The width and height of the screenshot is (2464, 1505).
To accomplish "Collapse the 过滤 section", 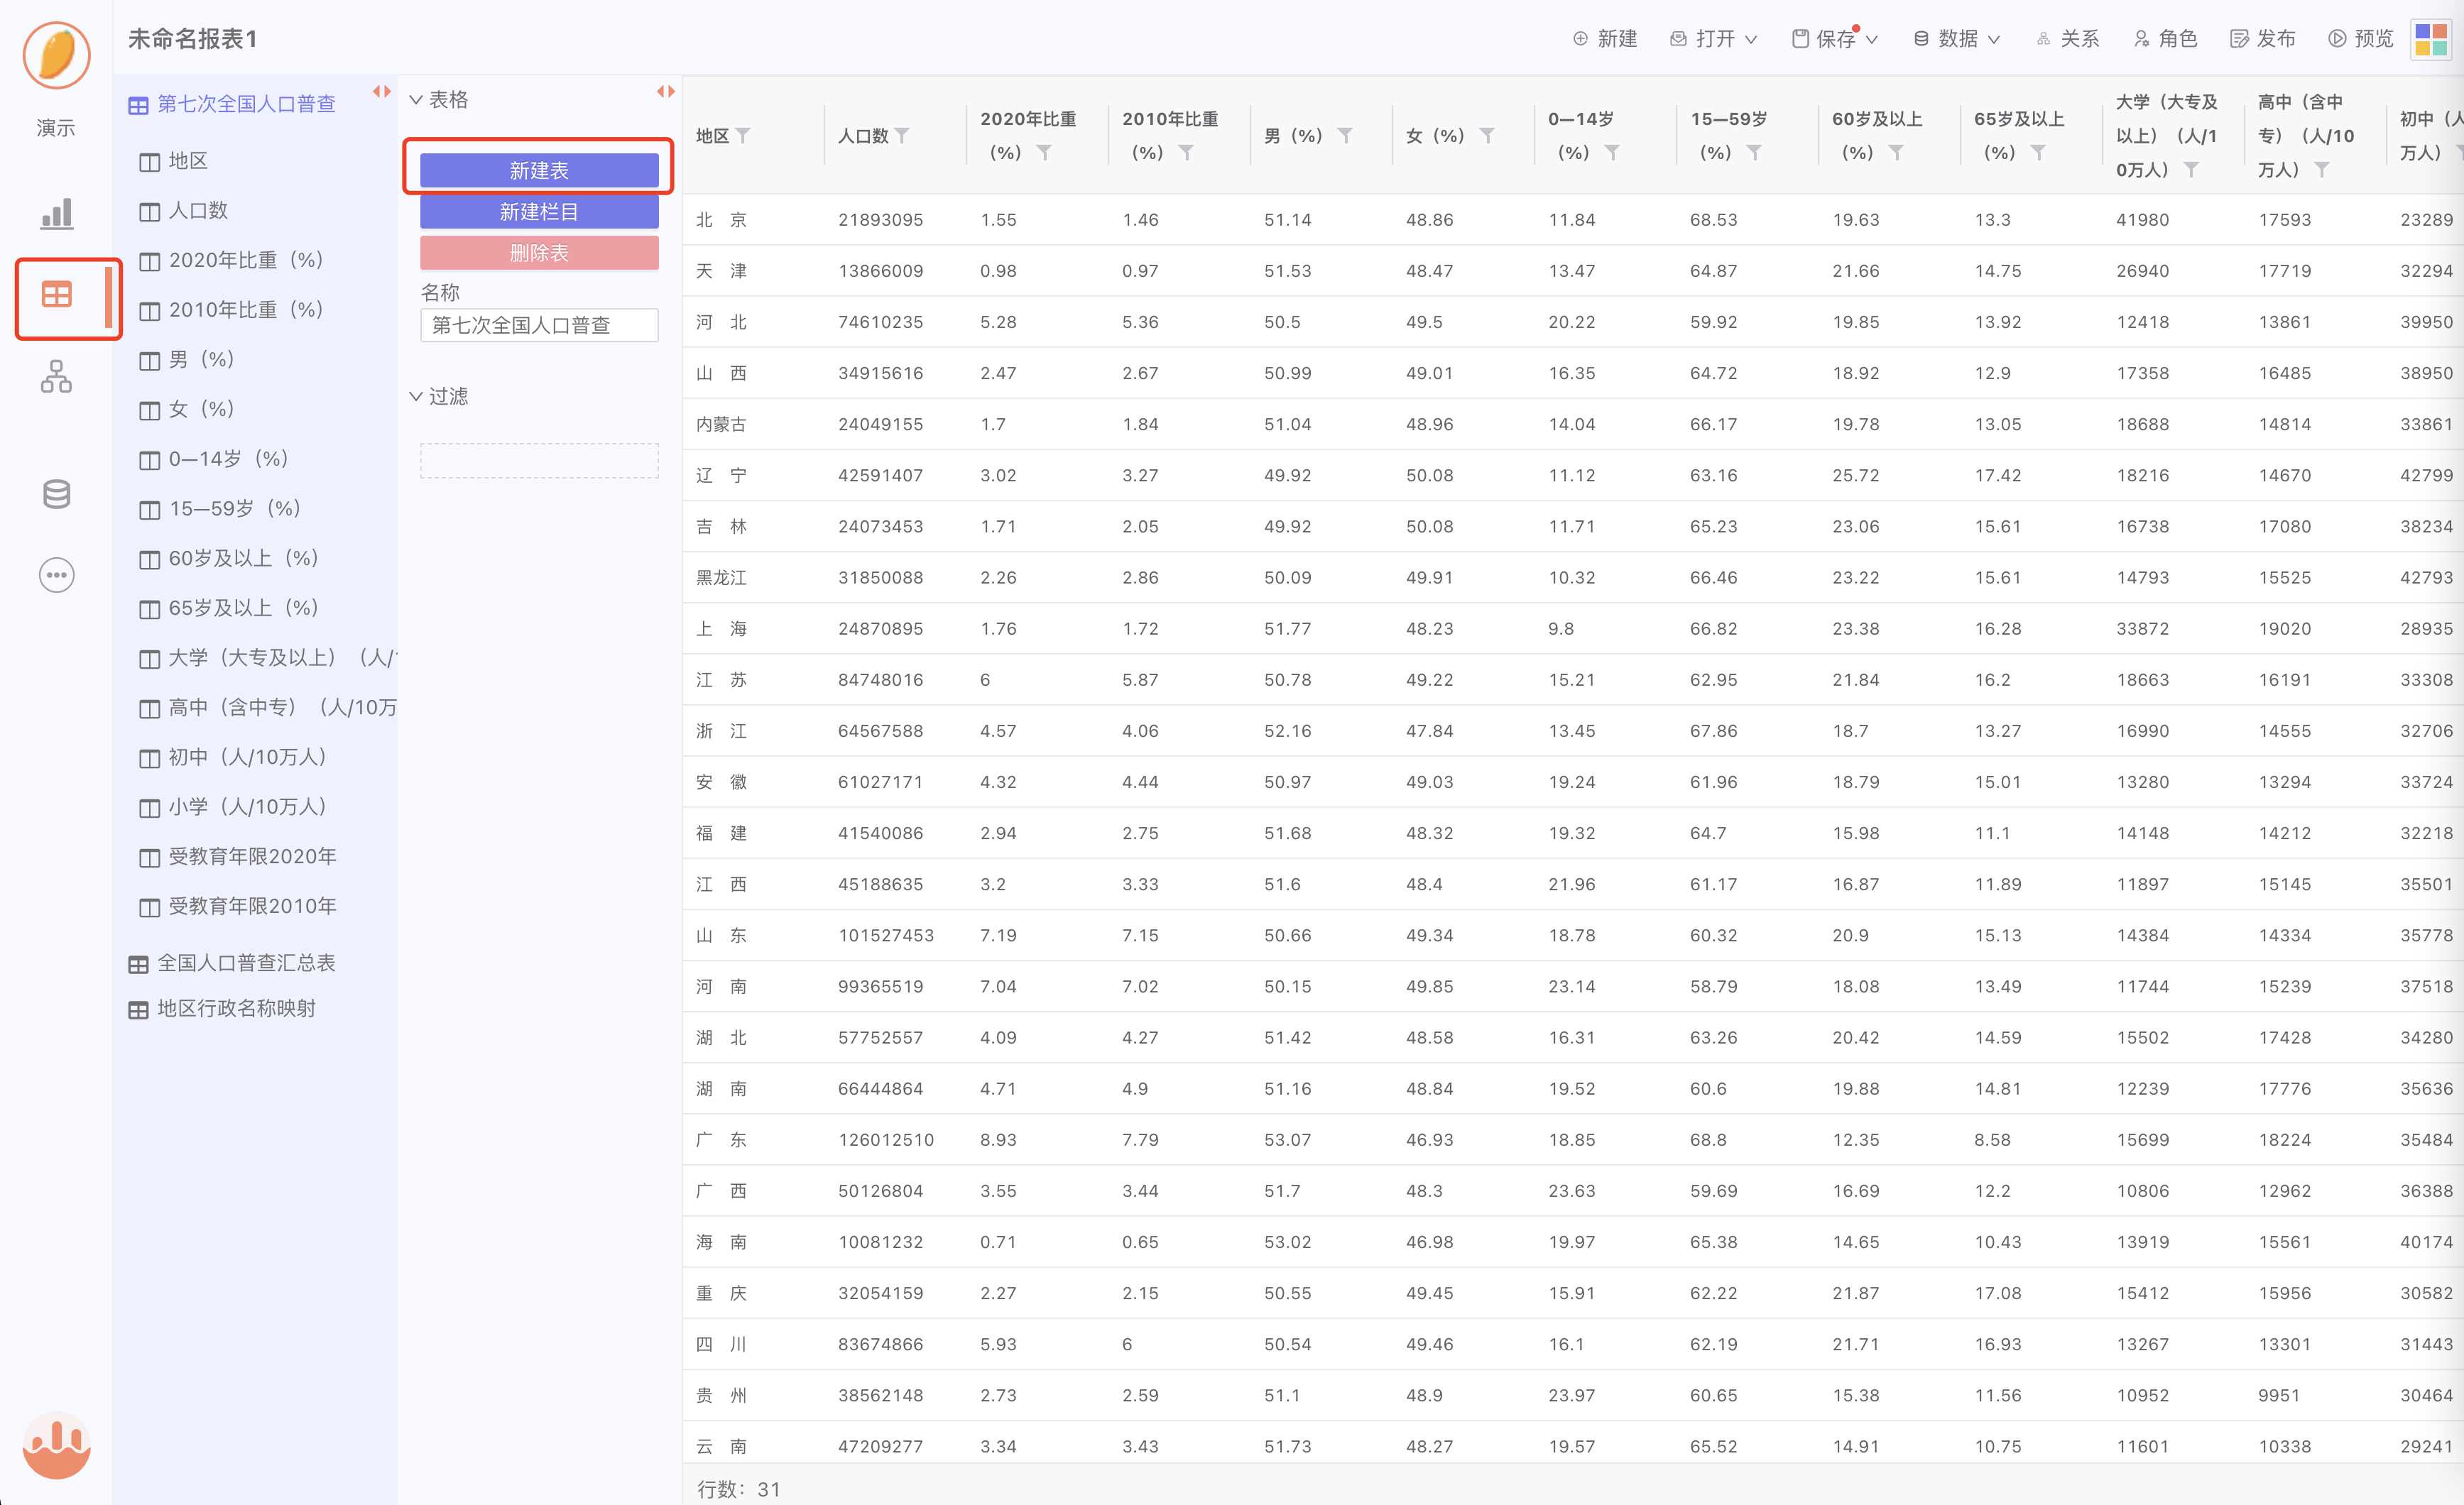I will 416,396.
